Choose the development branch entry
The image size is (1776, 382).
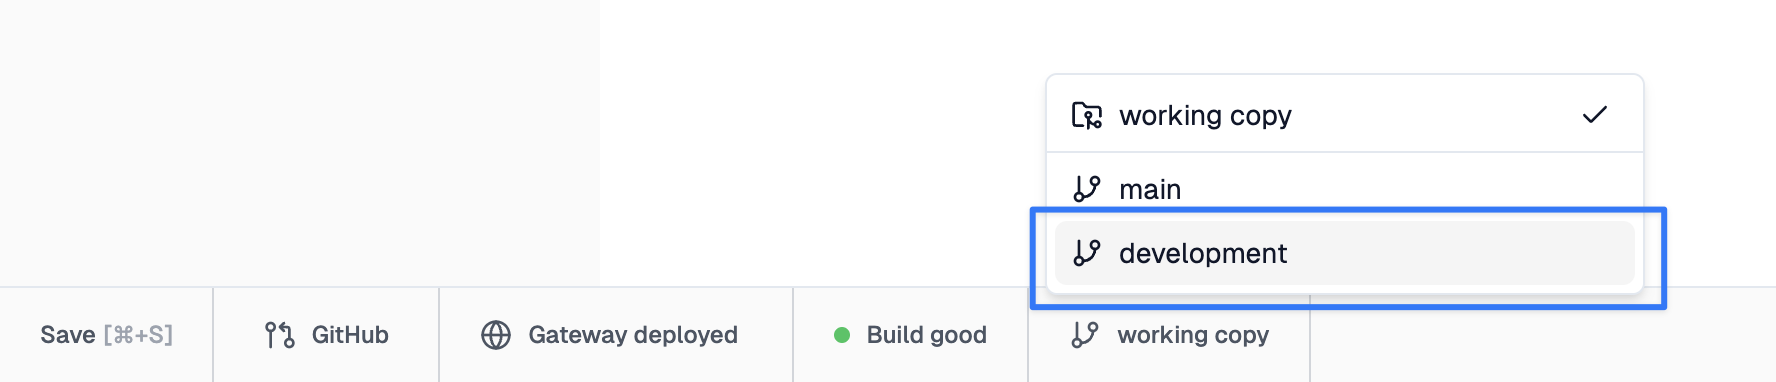(1345, 253)
